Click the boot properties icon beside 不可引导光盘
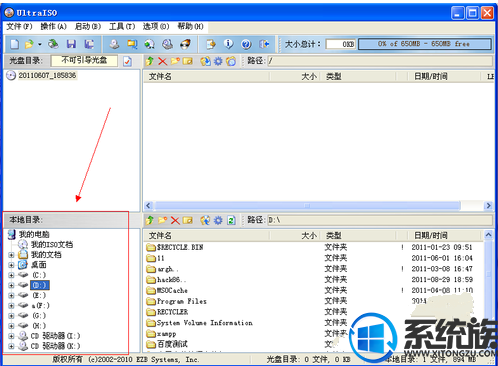The height and width of the screenshot is (366, 498). [x=127, y=61]
